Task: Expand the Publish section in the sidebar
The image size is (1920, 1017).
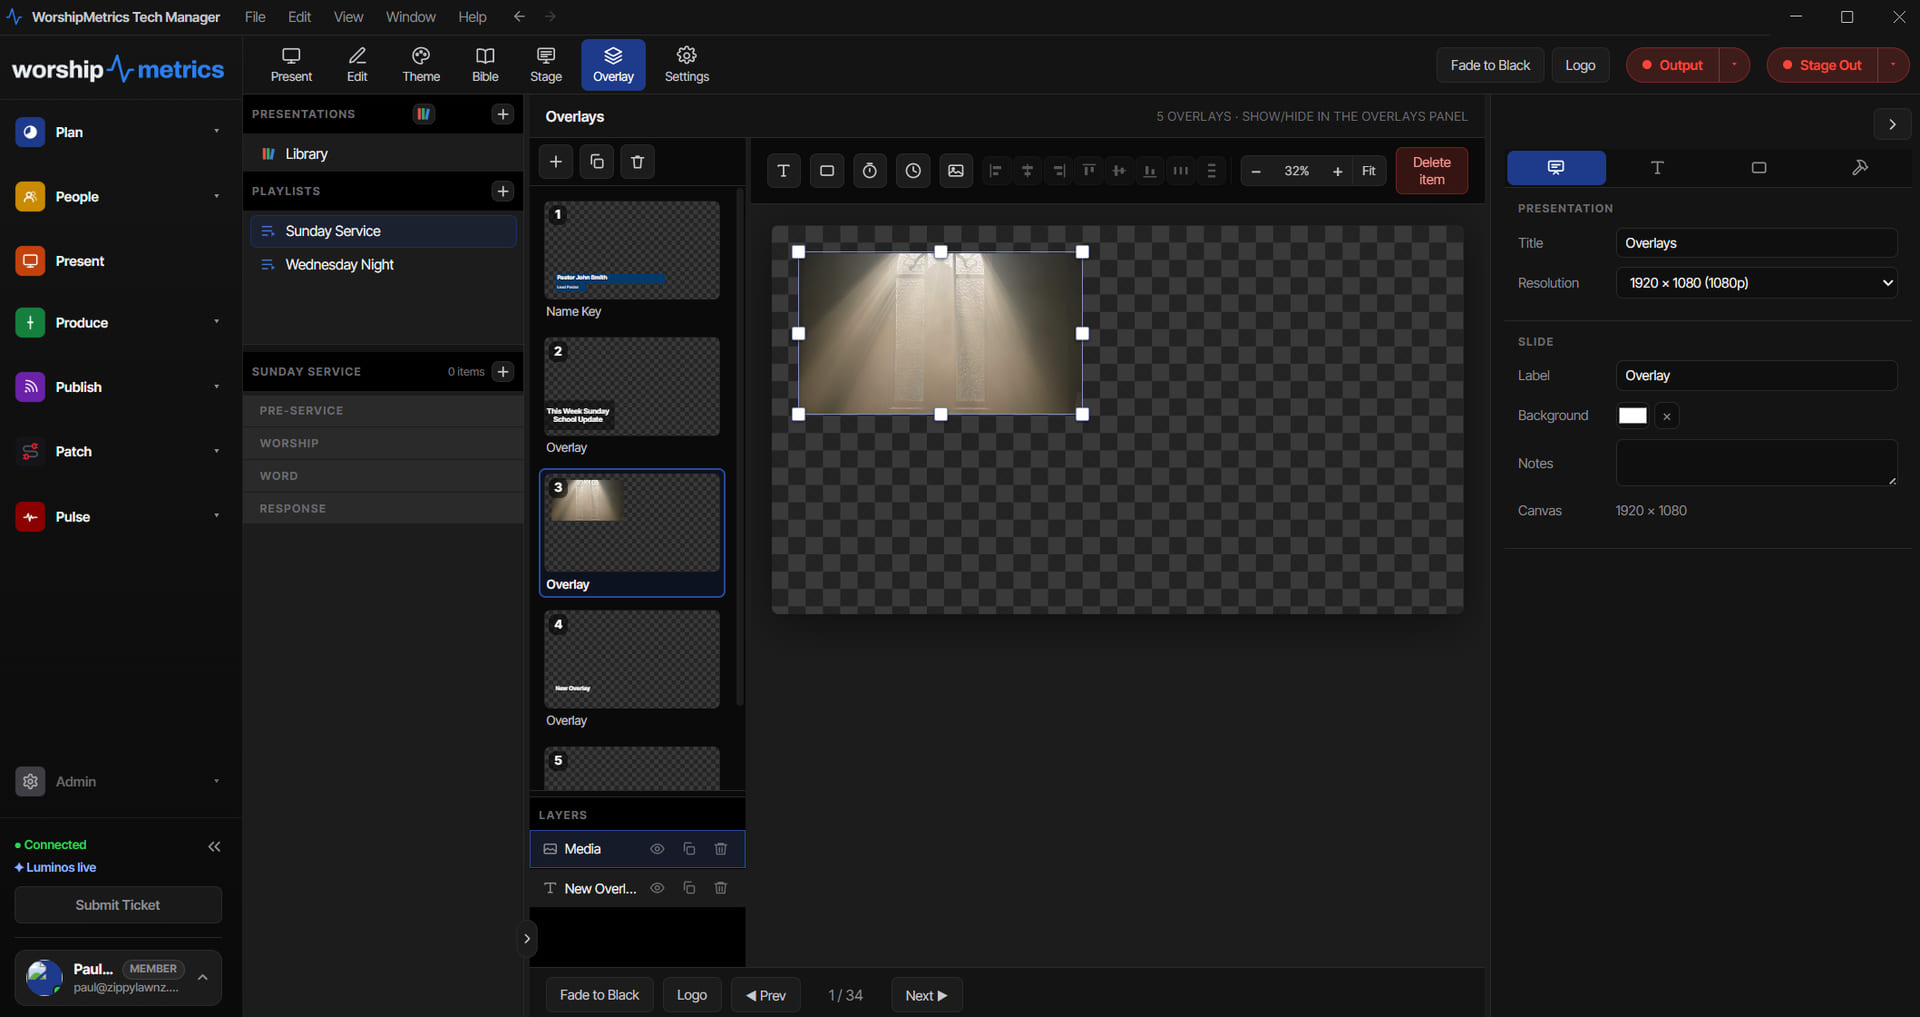Action: click(x=216, y=387)
